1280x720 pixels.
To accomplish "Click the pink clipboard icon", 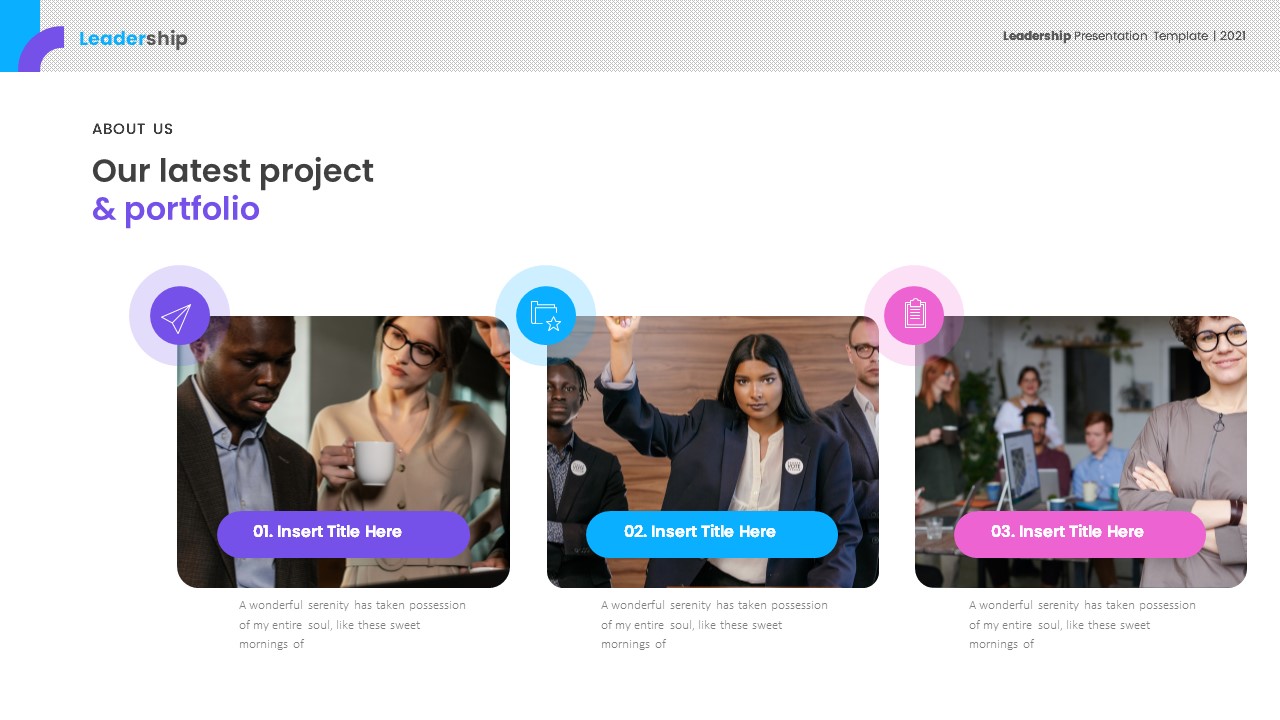I will pos(914,314).
